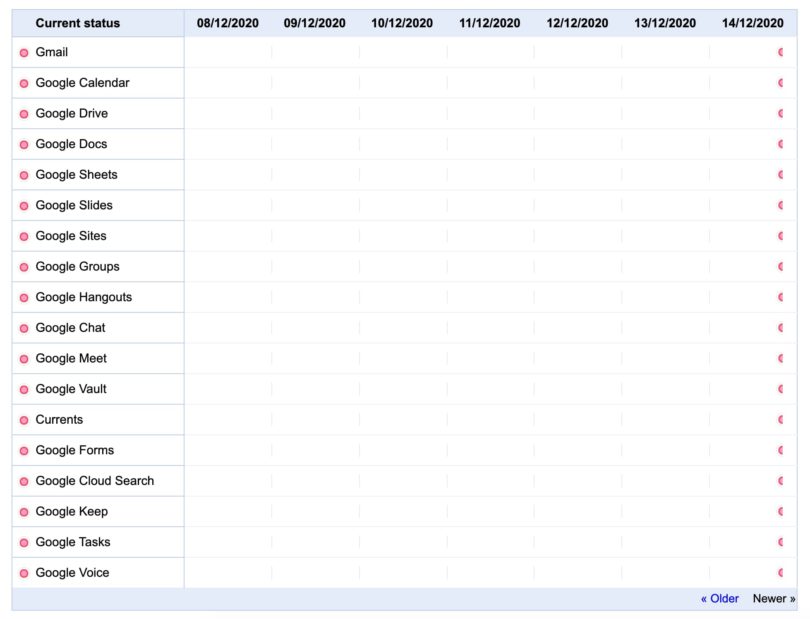The image size is (810, 619).
Task: Select the Google Cloud Search row label
Action: (95, 481)
